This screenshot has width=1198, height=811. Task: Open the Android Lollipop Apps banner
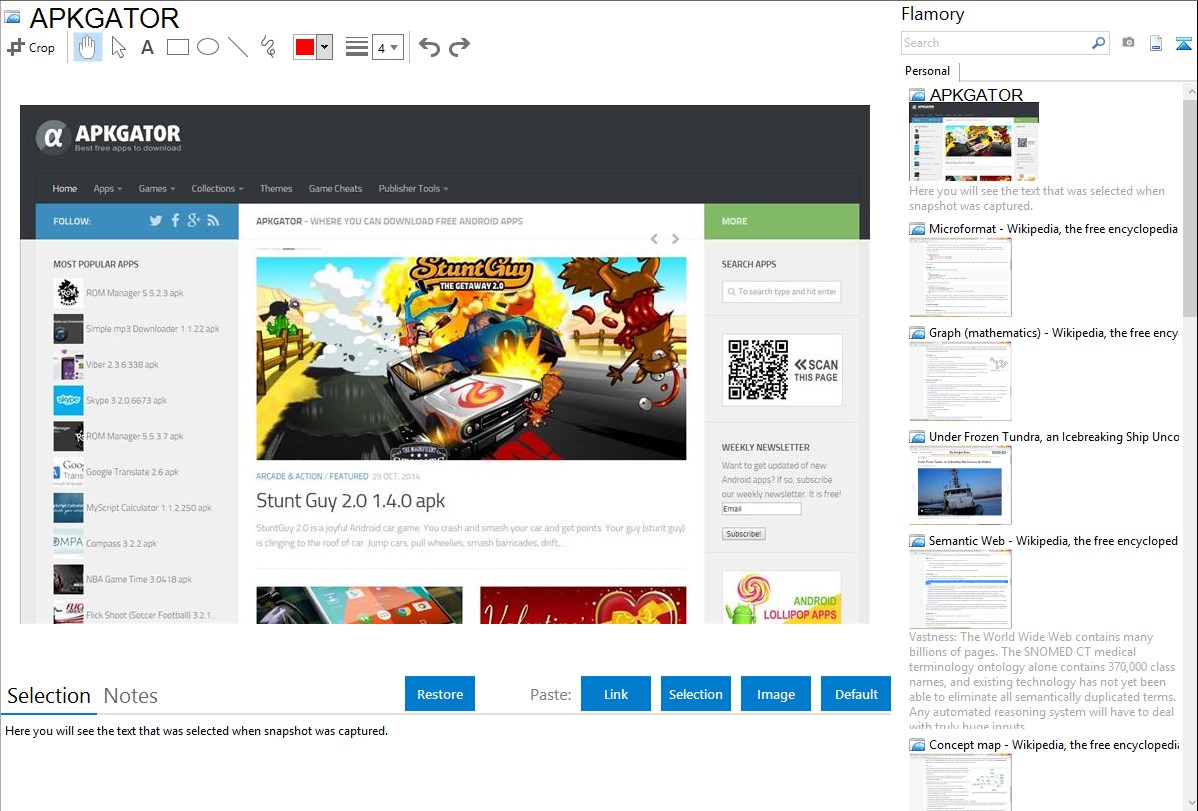coord(782,598)
